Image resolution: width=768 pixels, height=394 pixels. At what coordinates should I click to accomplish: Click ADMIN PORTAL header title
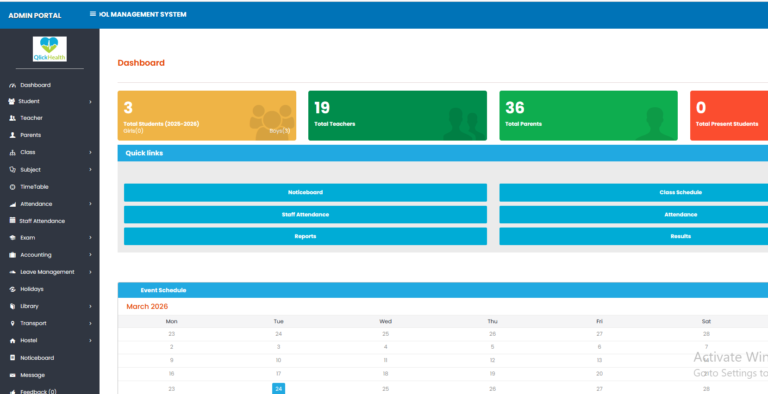coord(35,15)
